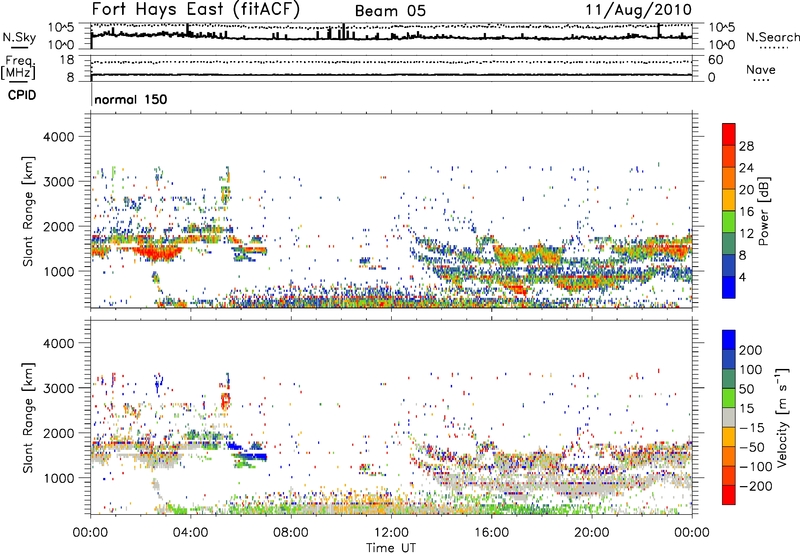Click the date '11/Aug/2010'

click(638, 10)
